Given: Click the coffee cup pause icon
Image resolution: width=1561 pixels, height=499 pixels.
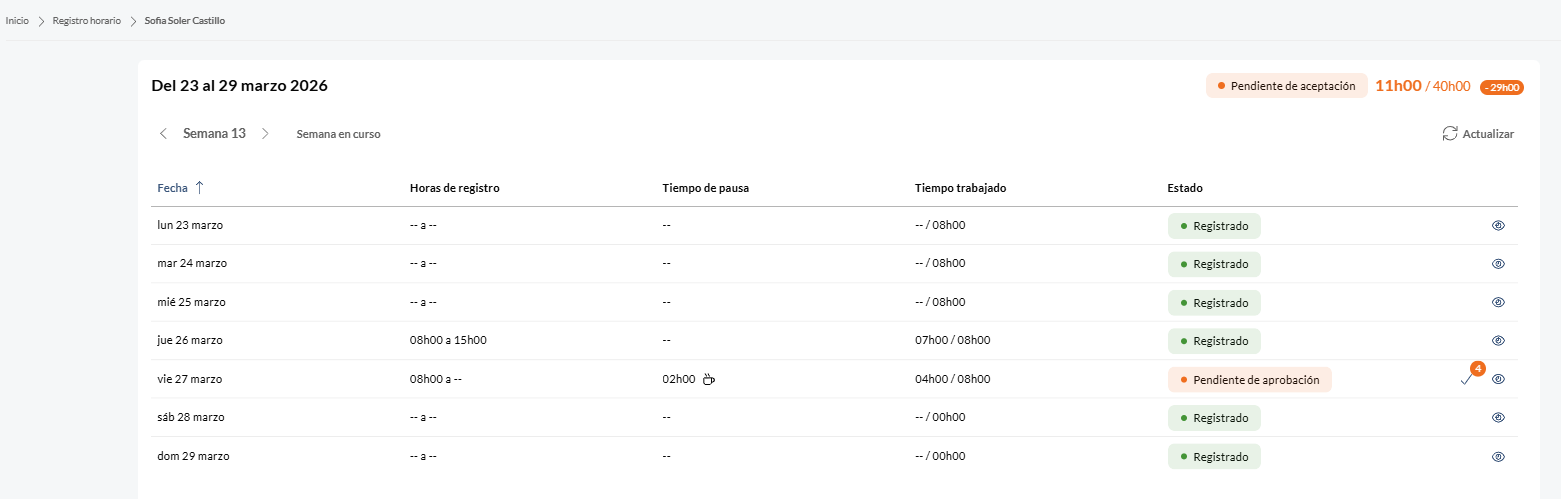Looking at the screenshot, I should [x=709, y=379].
